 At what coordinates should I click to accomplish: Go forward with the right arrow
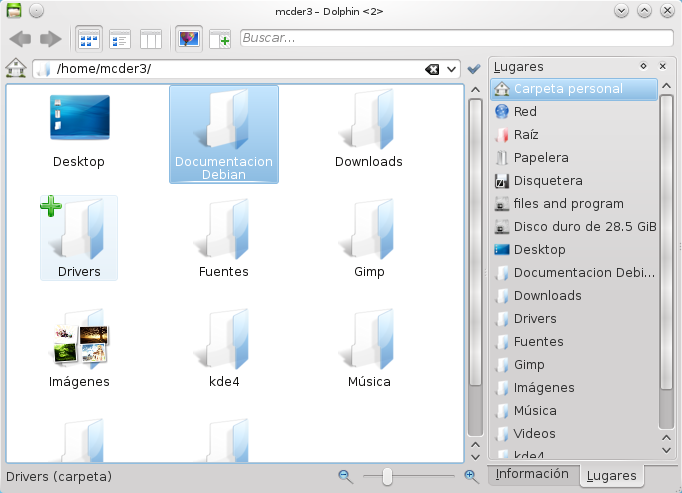[x=51, y=39]
